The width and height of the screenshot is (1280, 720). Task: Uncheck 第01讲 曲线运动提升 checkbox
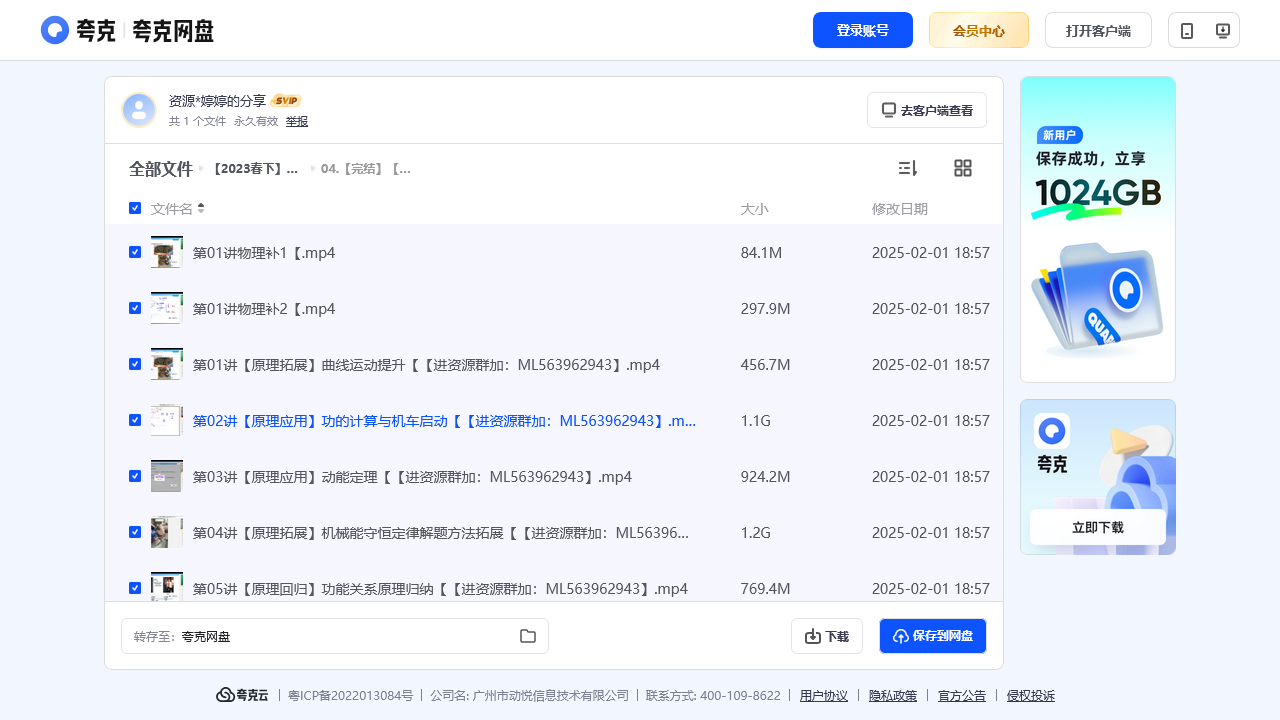pyautogui.click(x=135, y=364)
